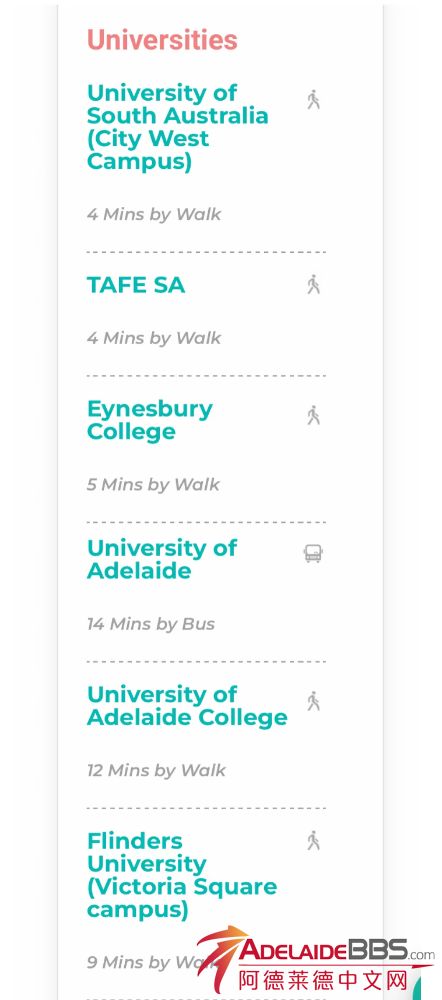Click walking icon beside University of South Australia

pos(313,99)
